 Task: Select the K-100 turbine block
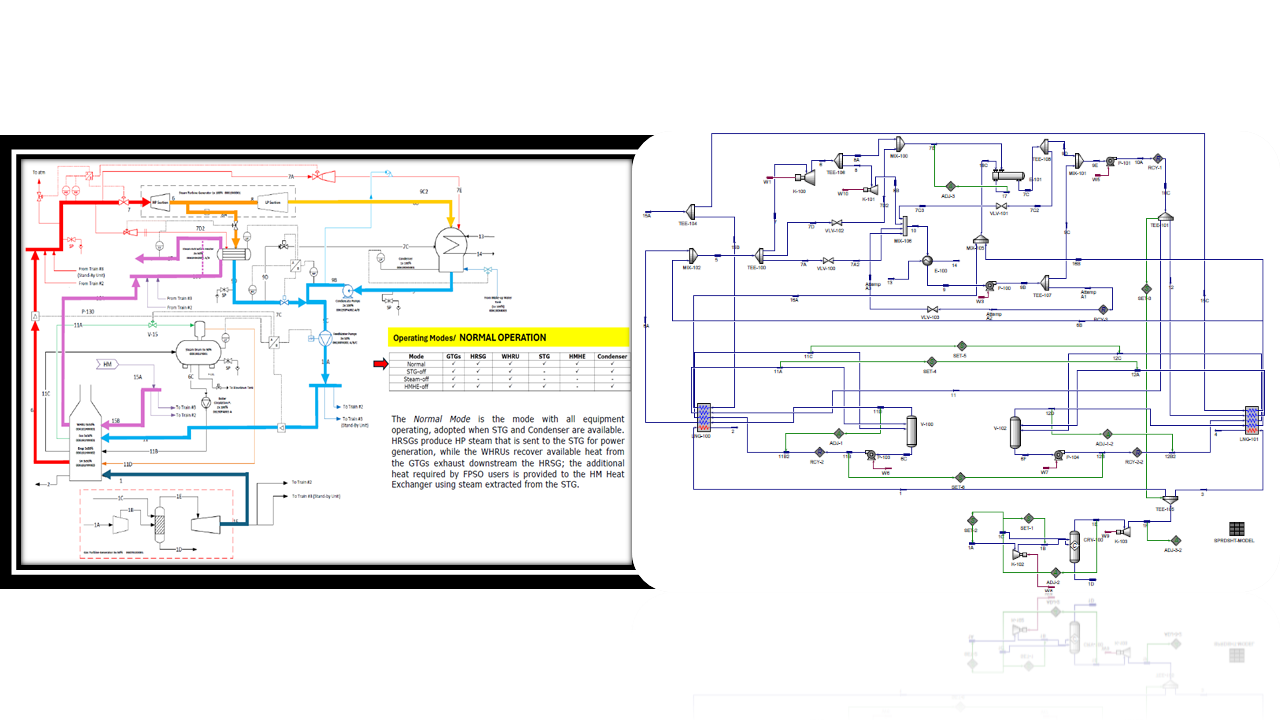pyautogui.click(x=807, y=178)
